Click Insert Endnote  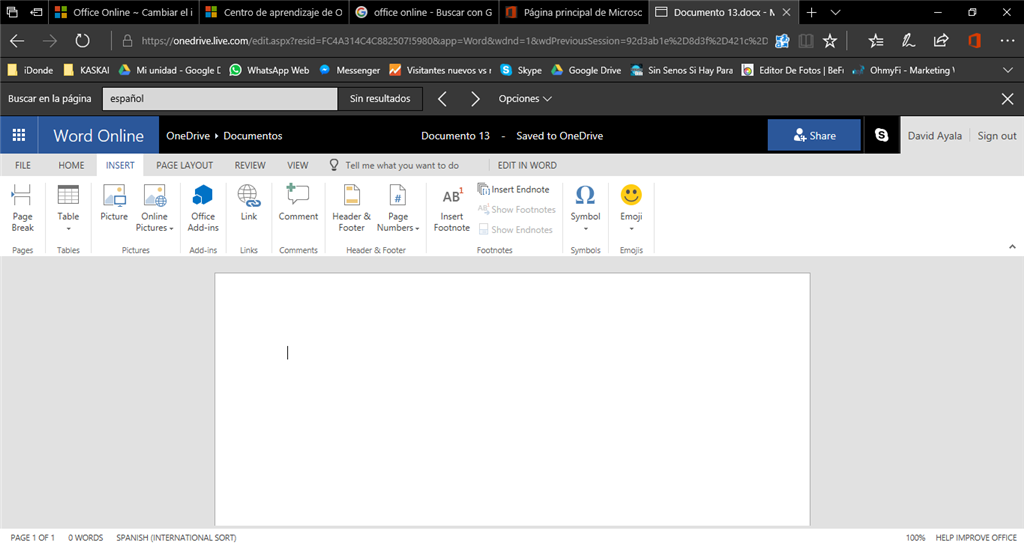tap(513, 189)
